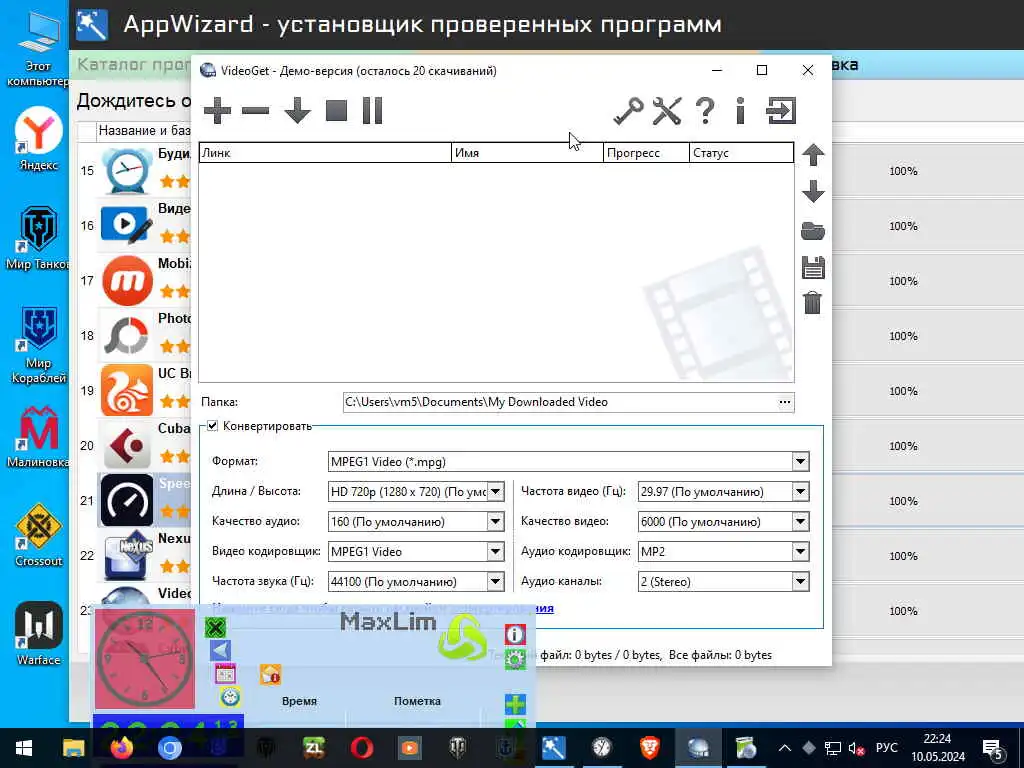1024x768 pixels.
Task: Open MaxLim red info icon
Action: (515, 634)
